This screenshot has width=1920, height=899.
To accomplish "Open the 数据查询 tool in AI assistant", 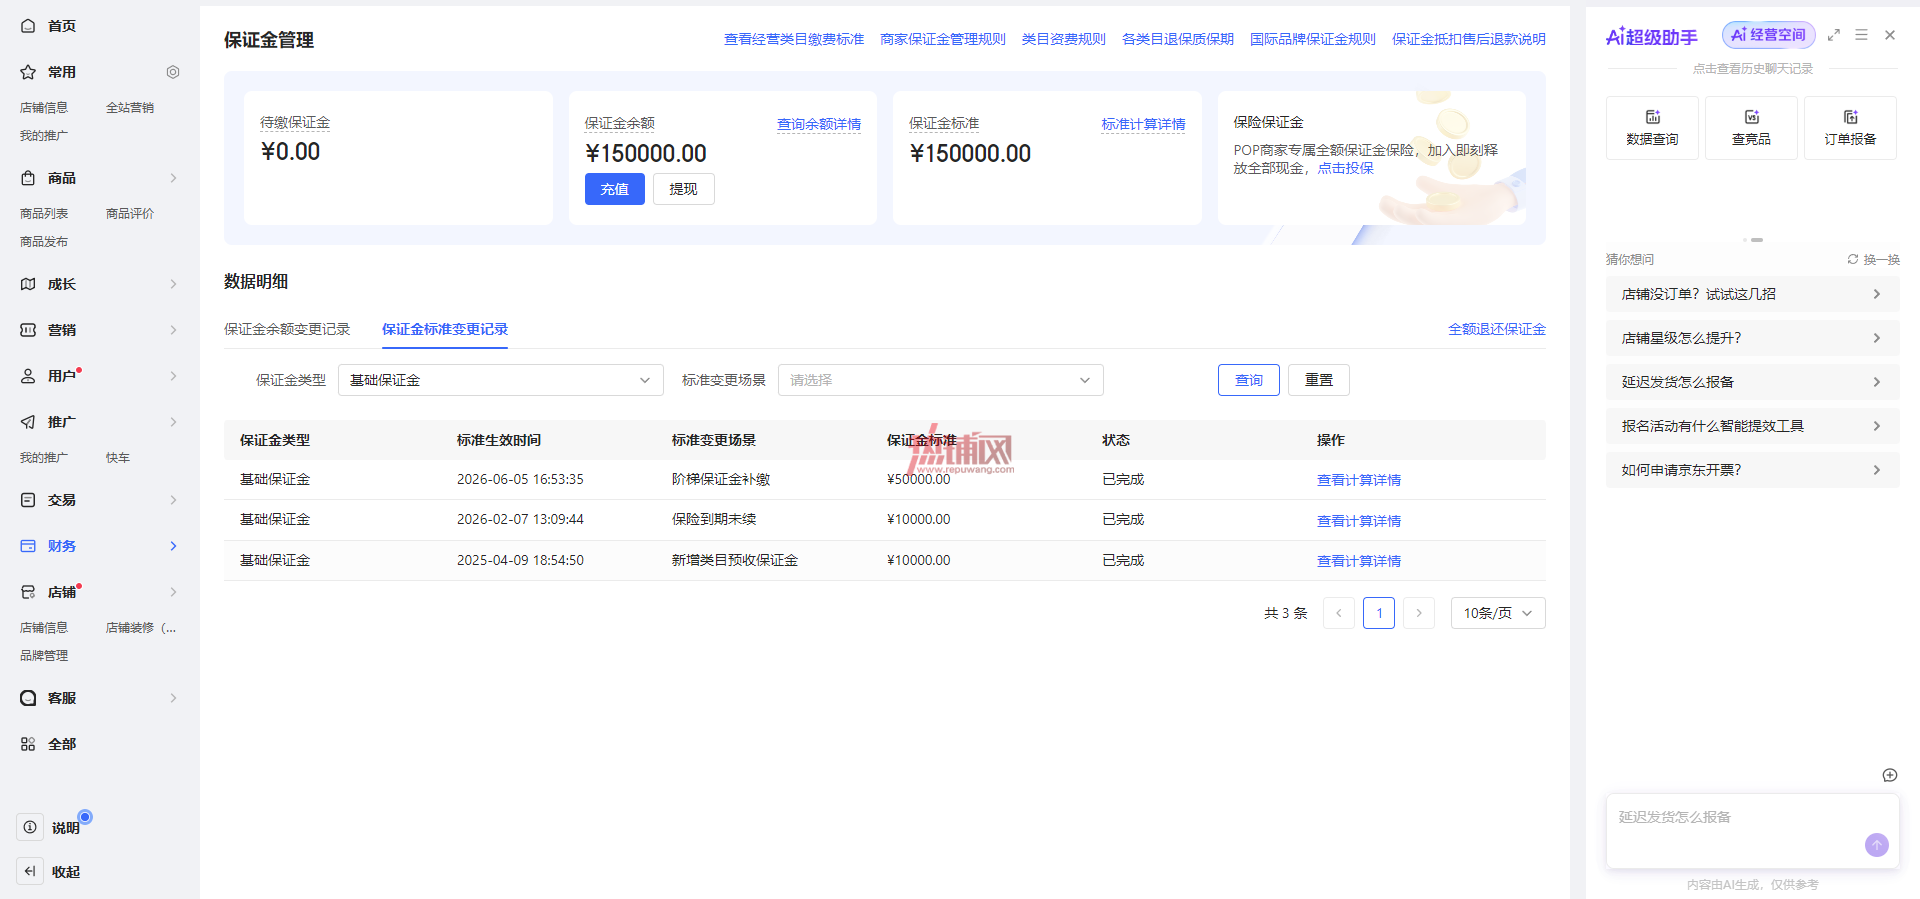I will [x=1652, y=128].
